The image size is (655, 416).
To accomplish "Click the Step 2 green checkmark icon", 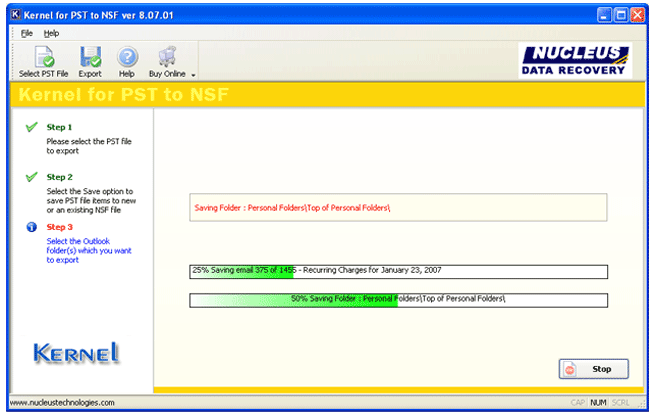I will coord(32,177).
